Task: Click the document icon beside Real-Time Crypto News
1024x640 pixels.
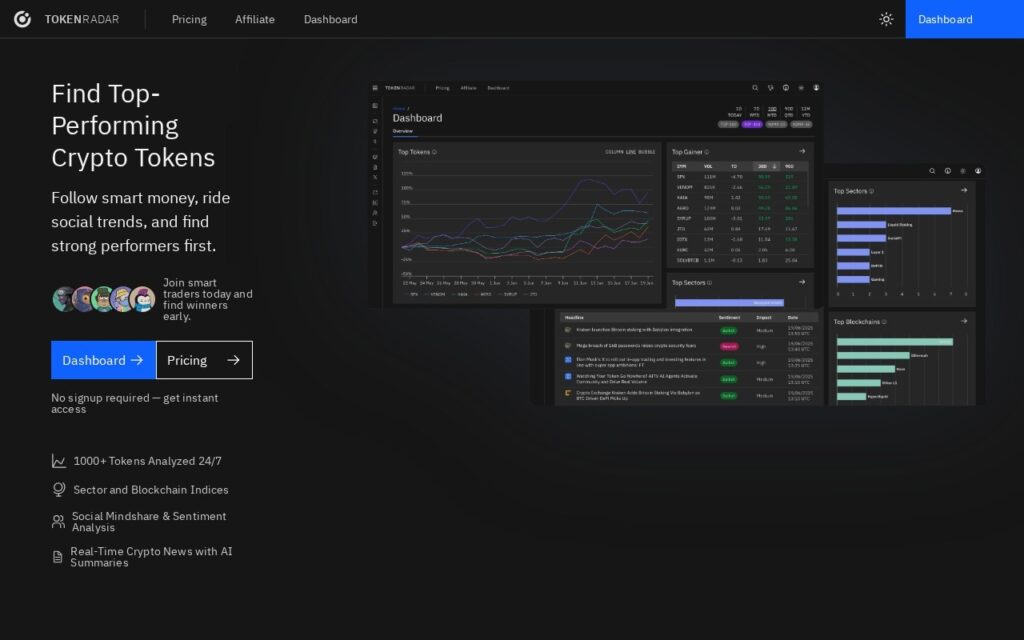Action: [x=57, y=556]
